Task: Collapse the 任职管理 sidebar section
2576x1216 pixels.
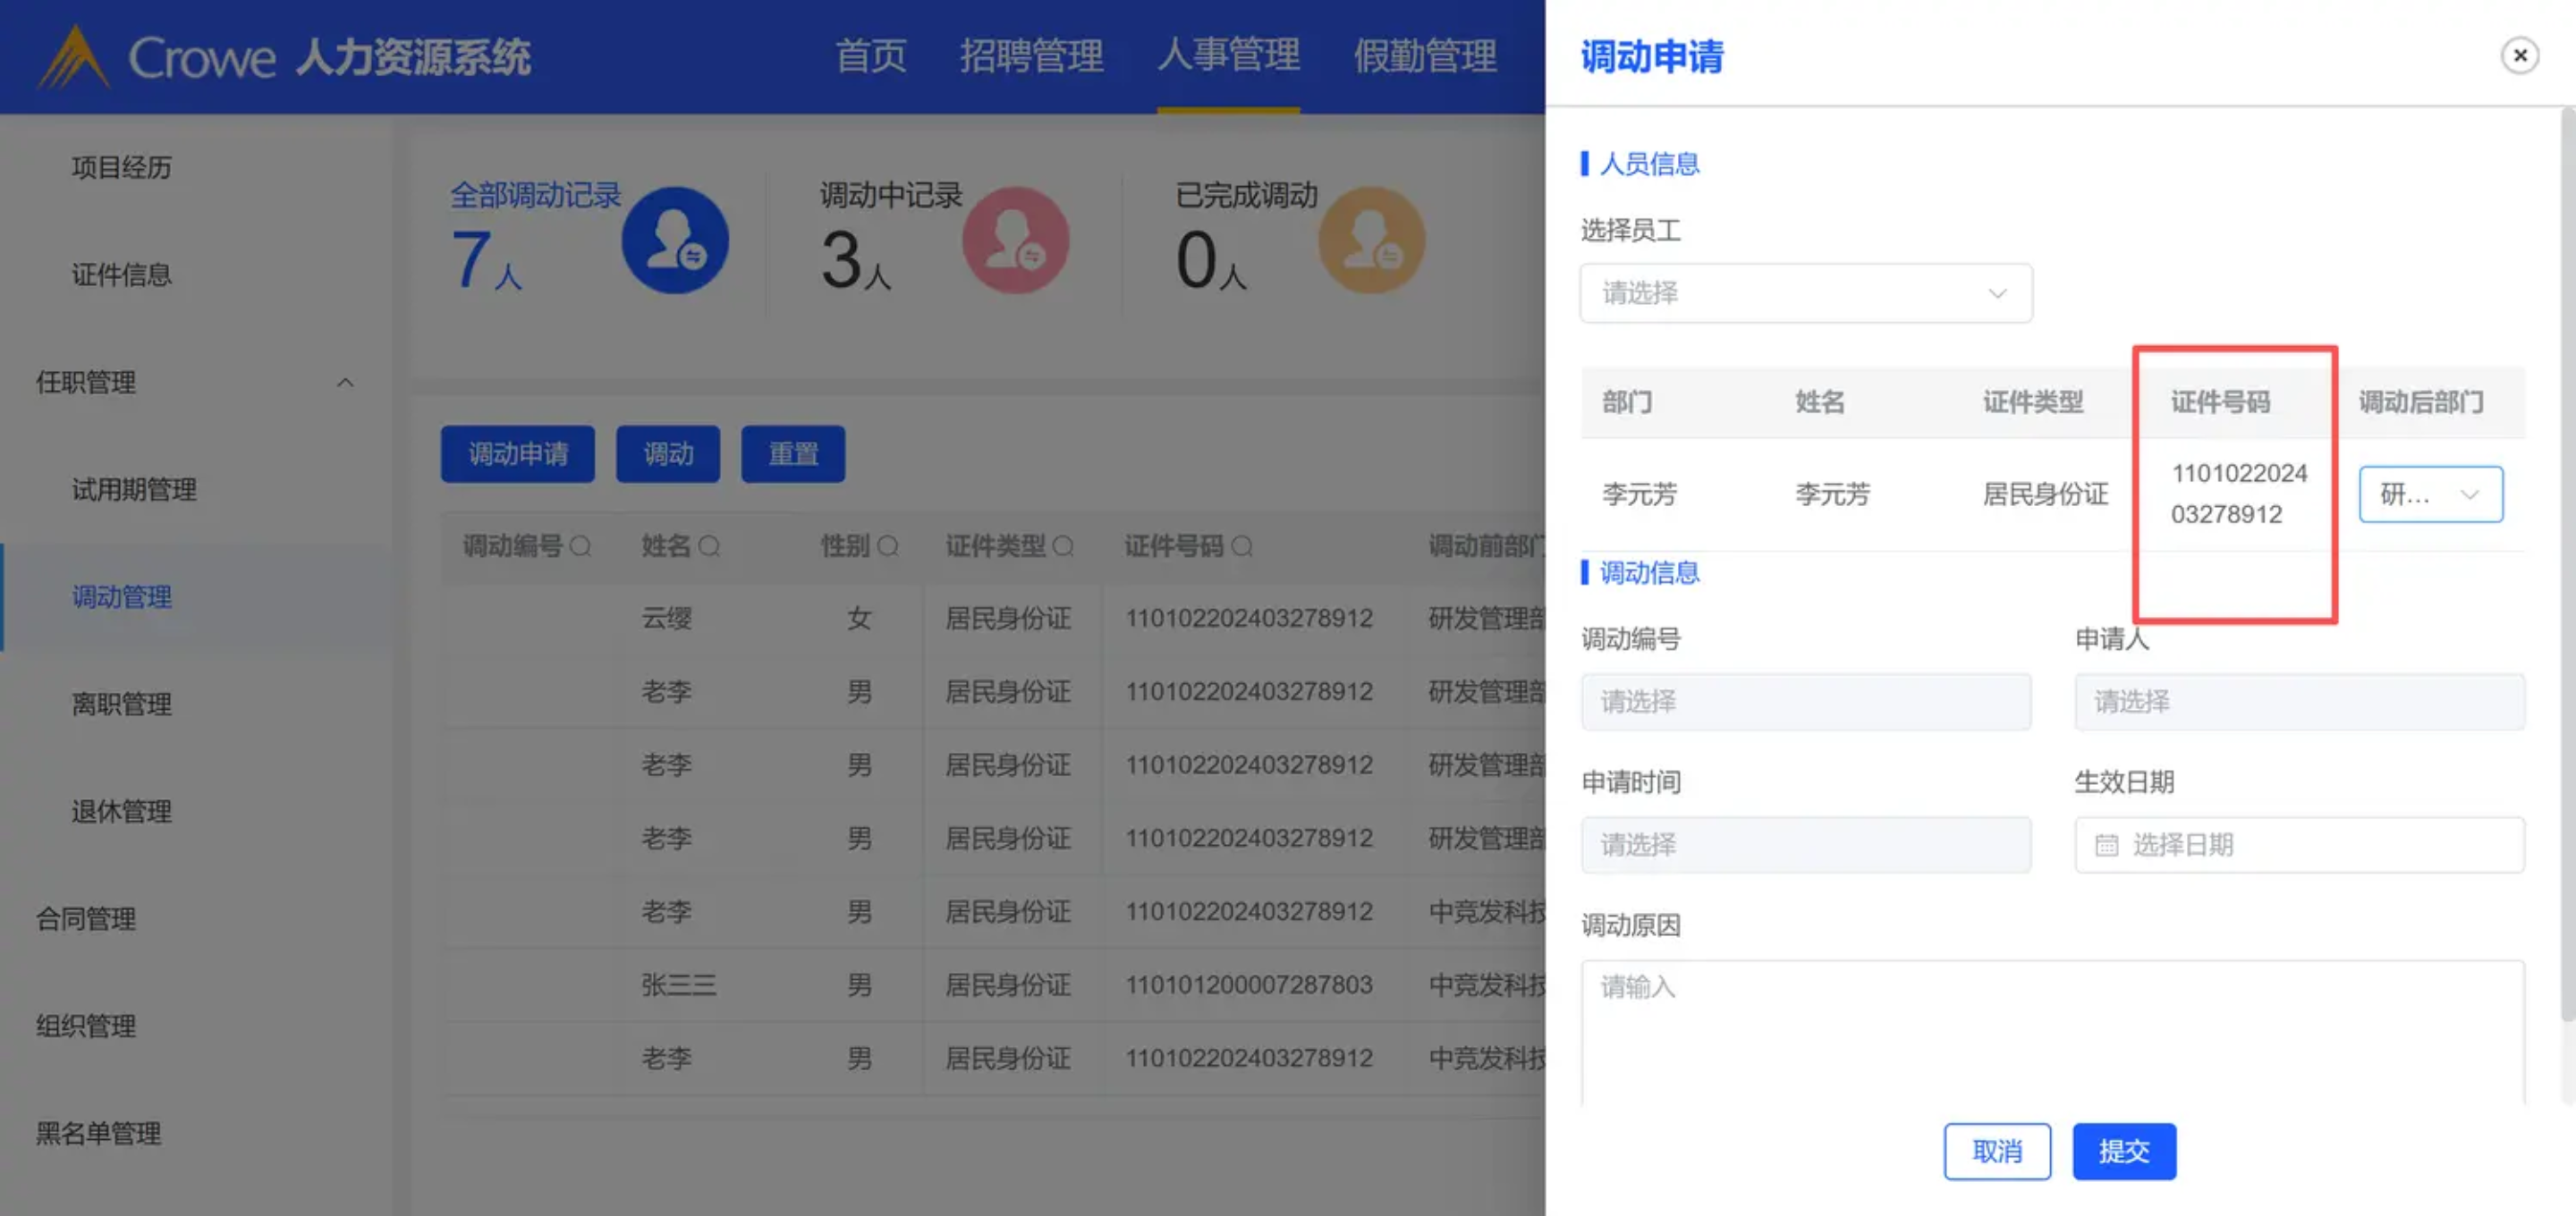Action: tap(345, 382)
